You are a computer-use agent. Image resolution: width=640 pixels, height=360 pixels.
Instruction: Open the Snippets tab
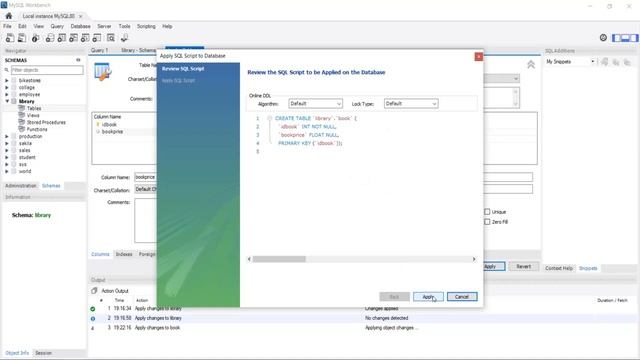[588, 268]
